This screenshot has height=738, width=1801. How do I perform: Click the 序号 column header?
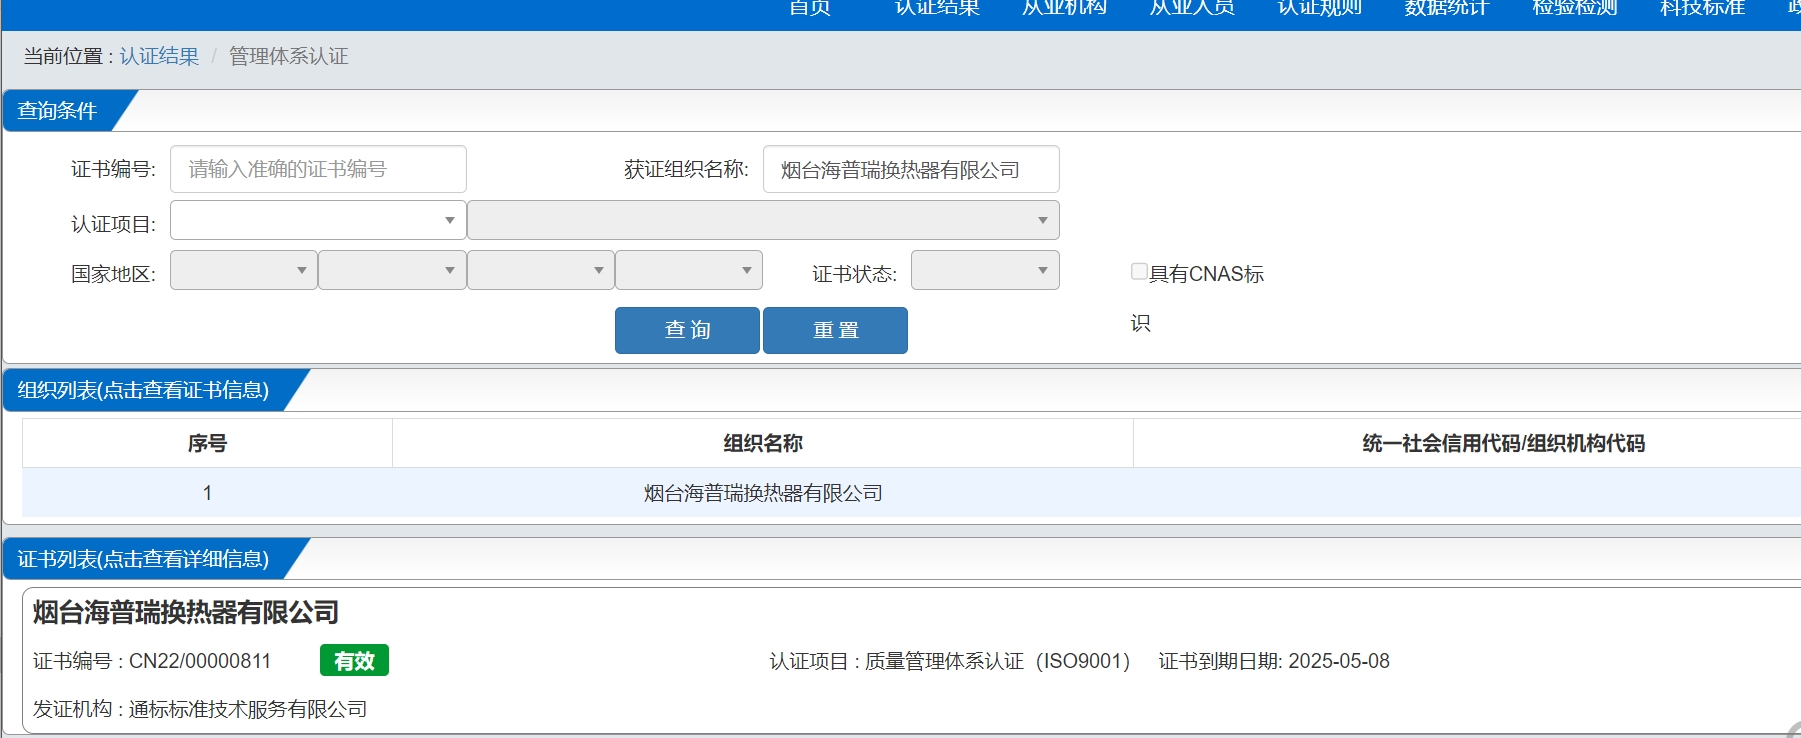pos(207,443)
